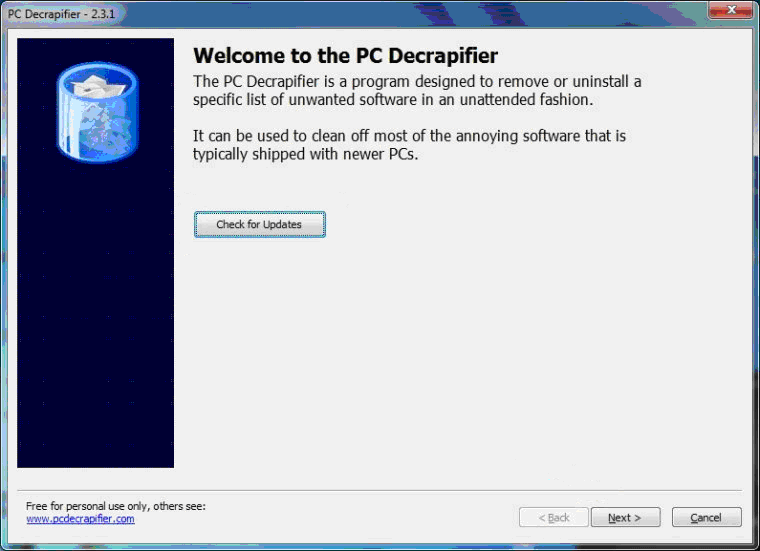Open the www.pcdecrapifier.com link
The height and width of the screenshot is (551, 760).
(x=80, y=519)
